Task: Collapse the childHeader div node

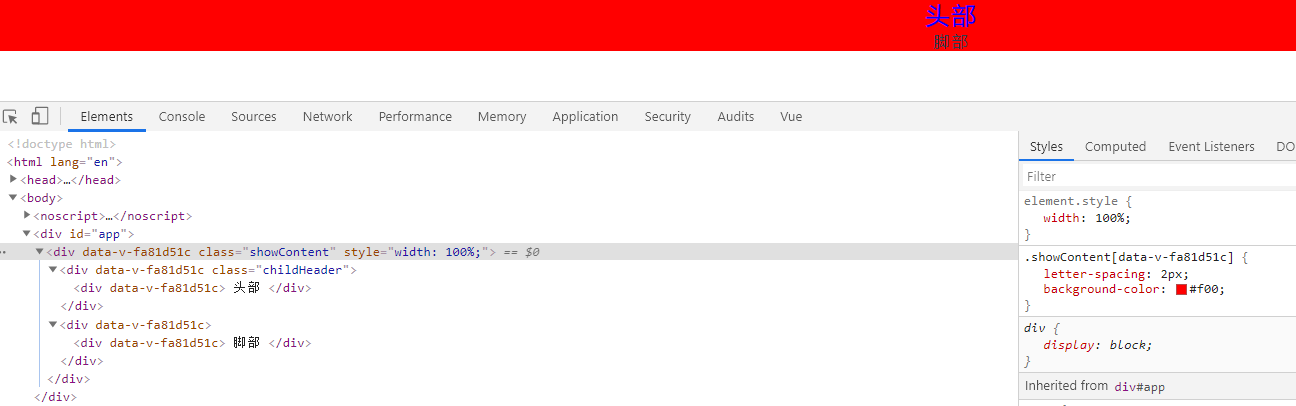Action: [x=53, y=270]
